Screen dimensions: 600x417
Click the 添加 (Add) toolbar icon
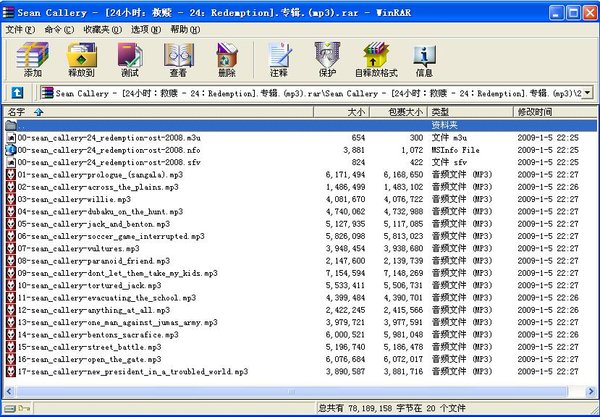click(33, 60)
